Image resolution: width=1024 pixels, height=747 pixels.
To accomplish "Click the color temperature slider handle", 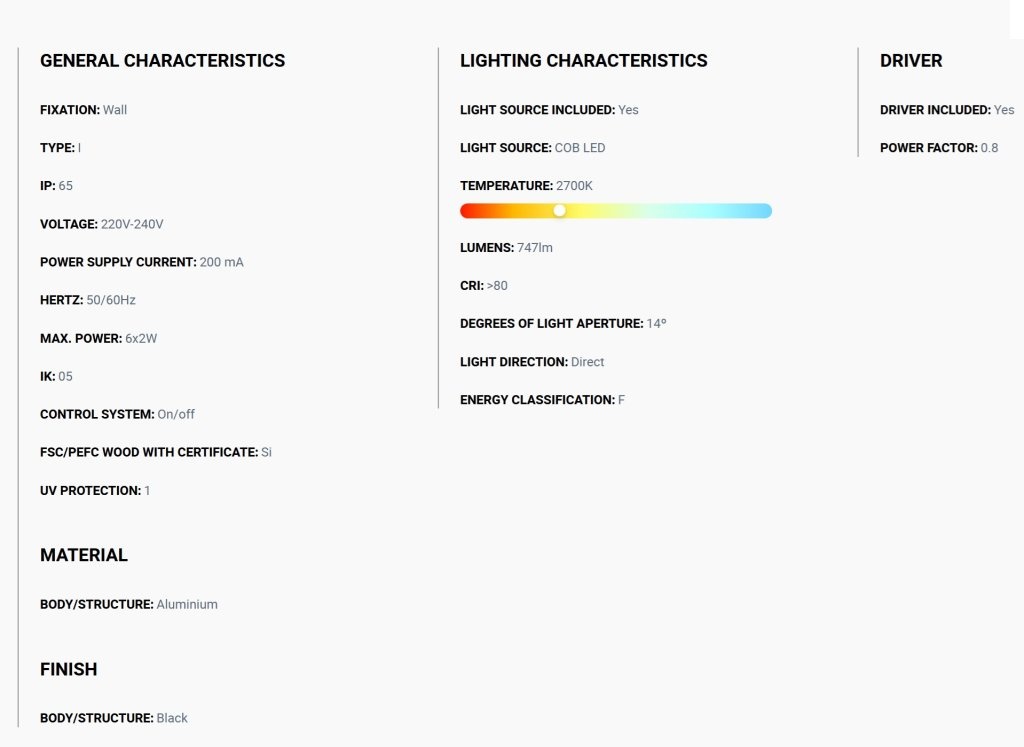I will [559, 210].
